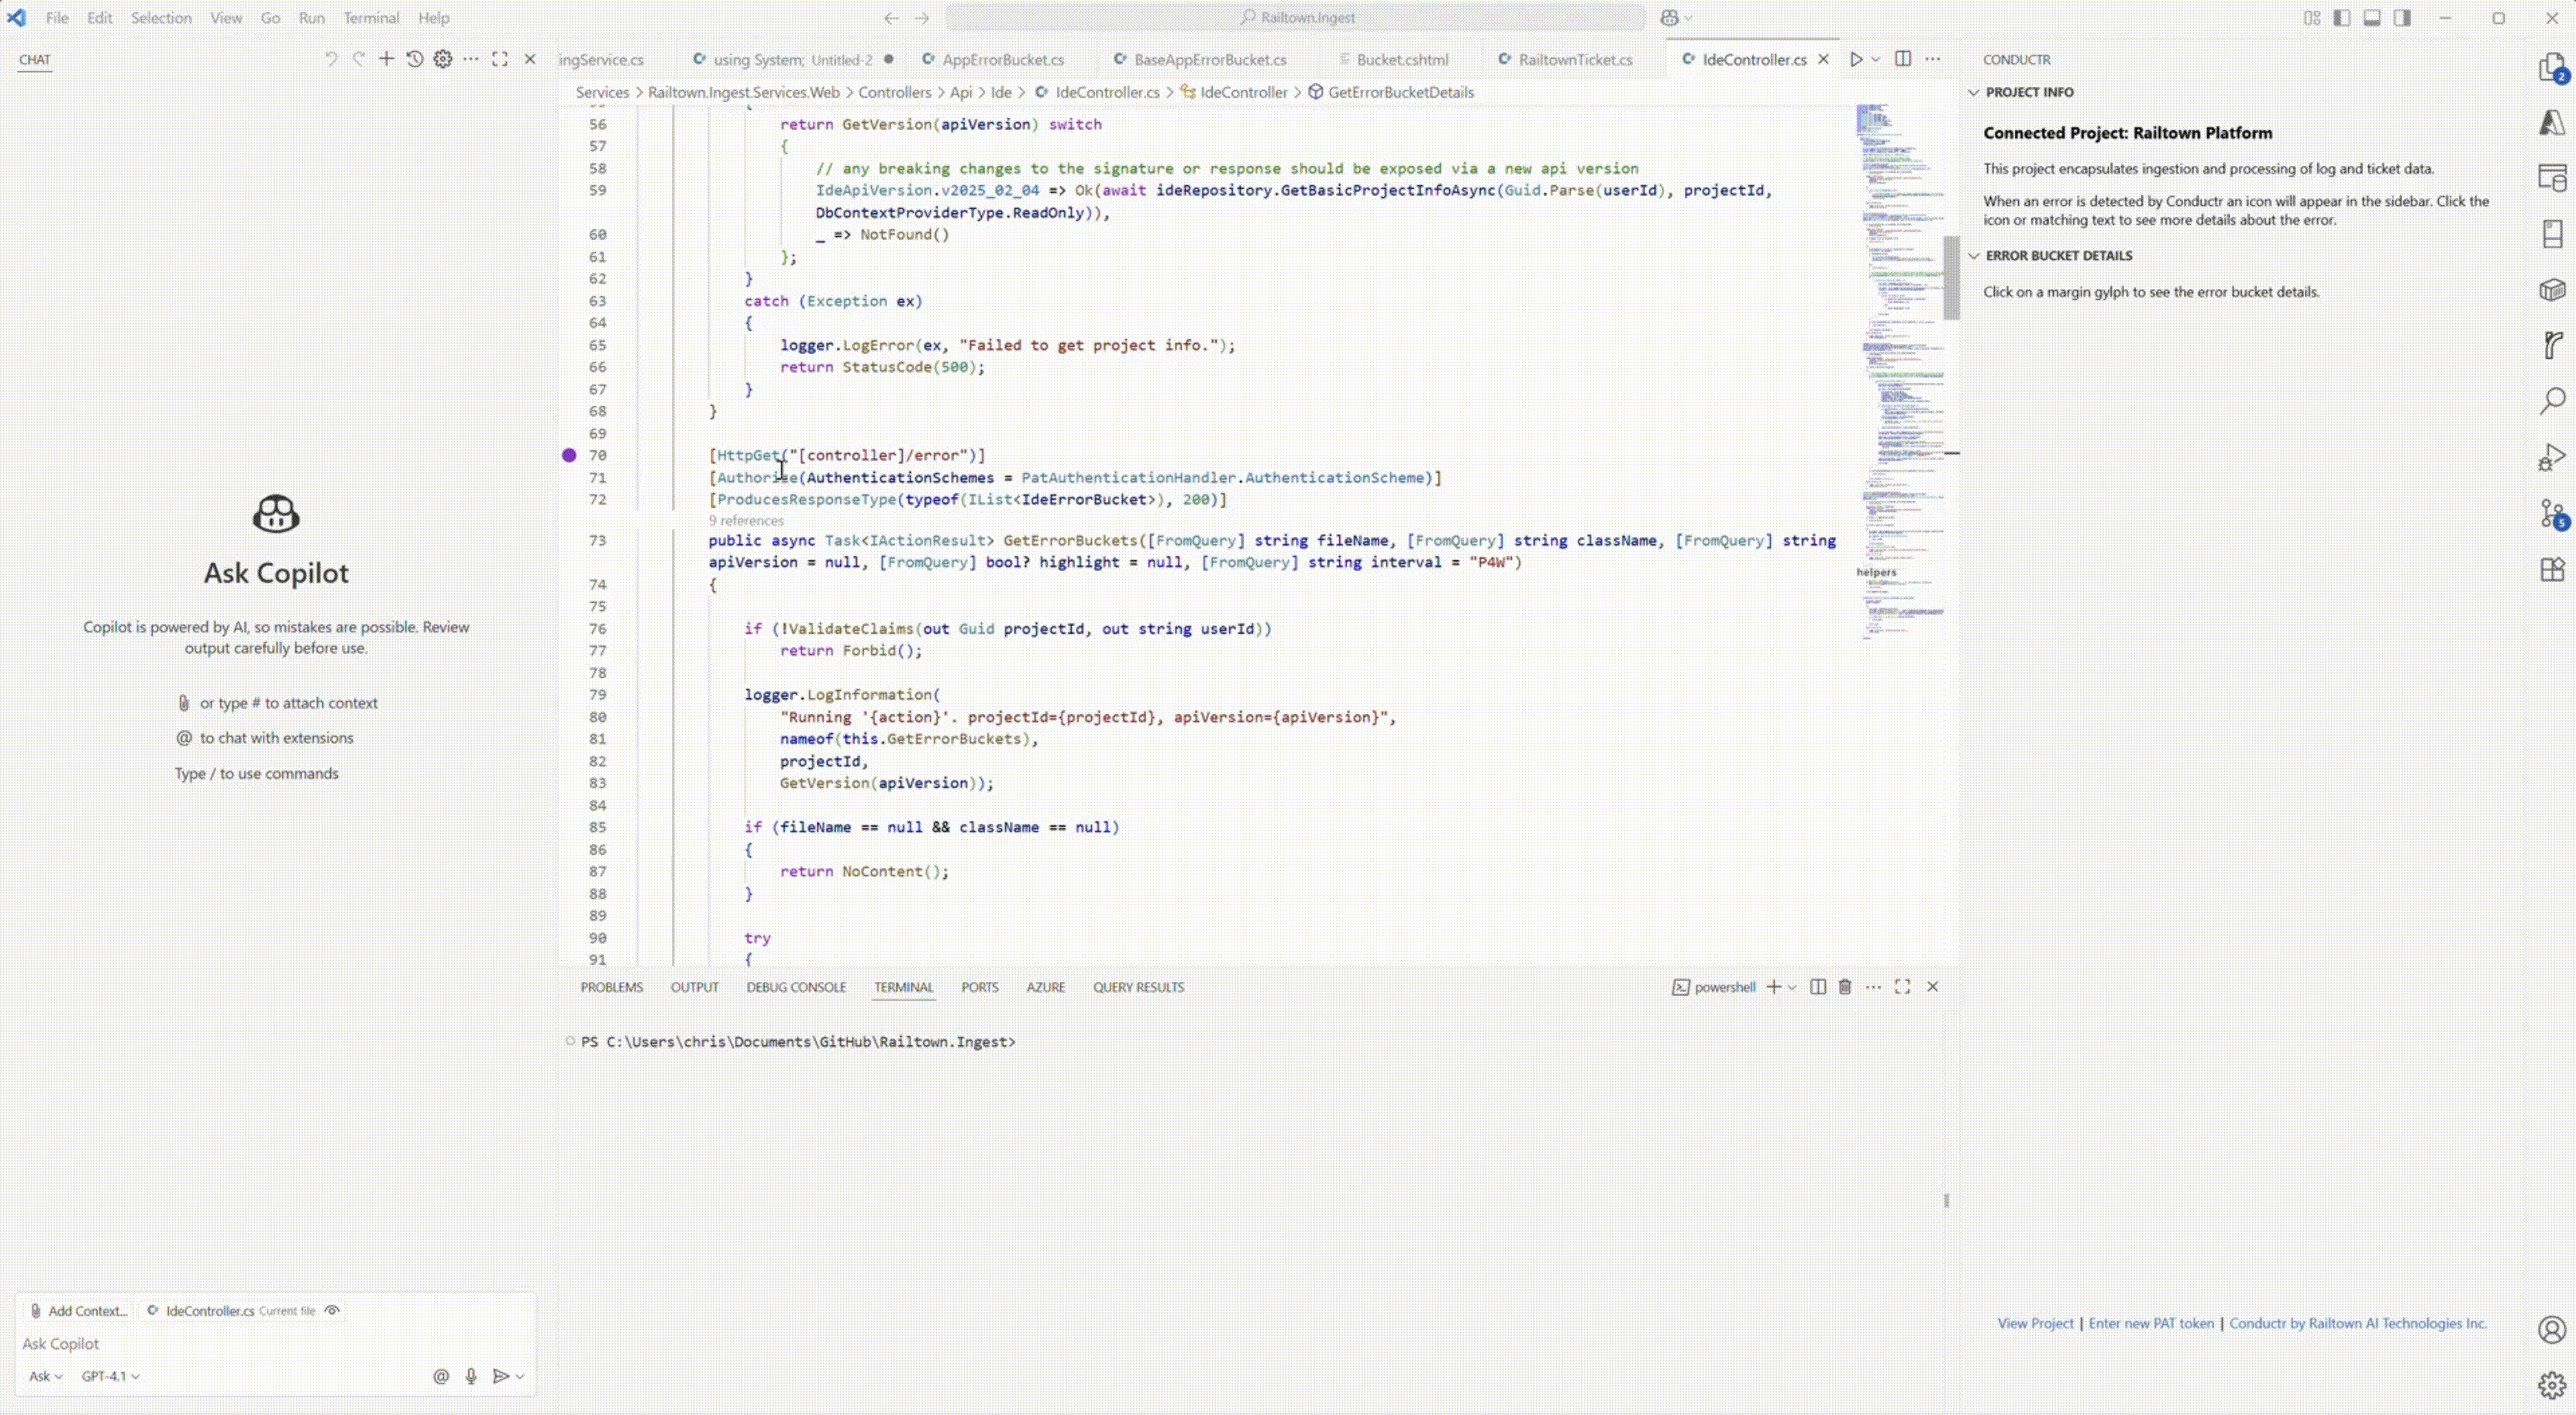2576x1415 pixels.
Task: Maximize the chat panel
Action: tap(500, 59)
